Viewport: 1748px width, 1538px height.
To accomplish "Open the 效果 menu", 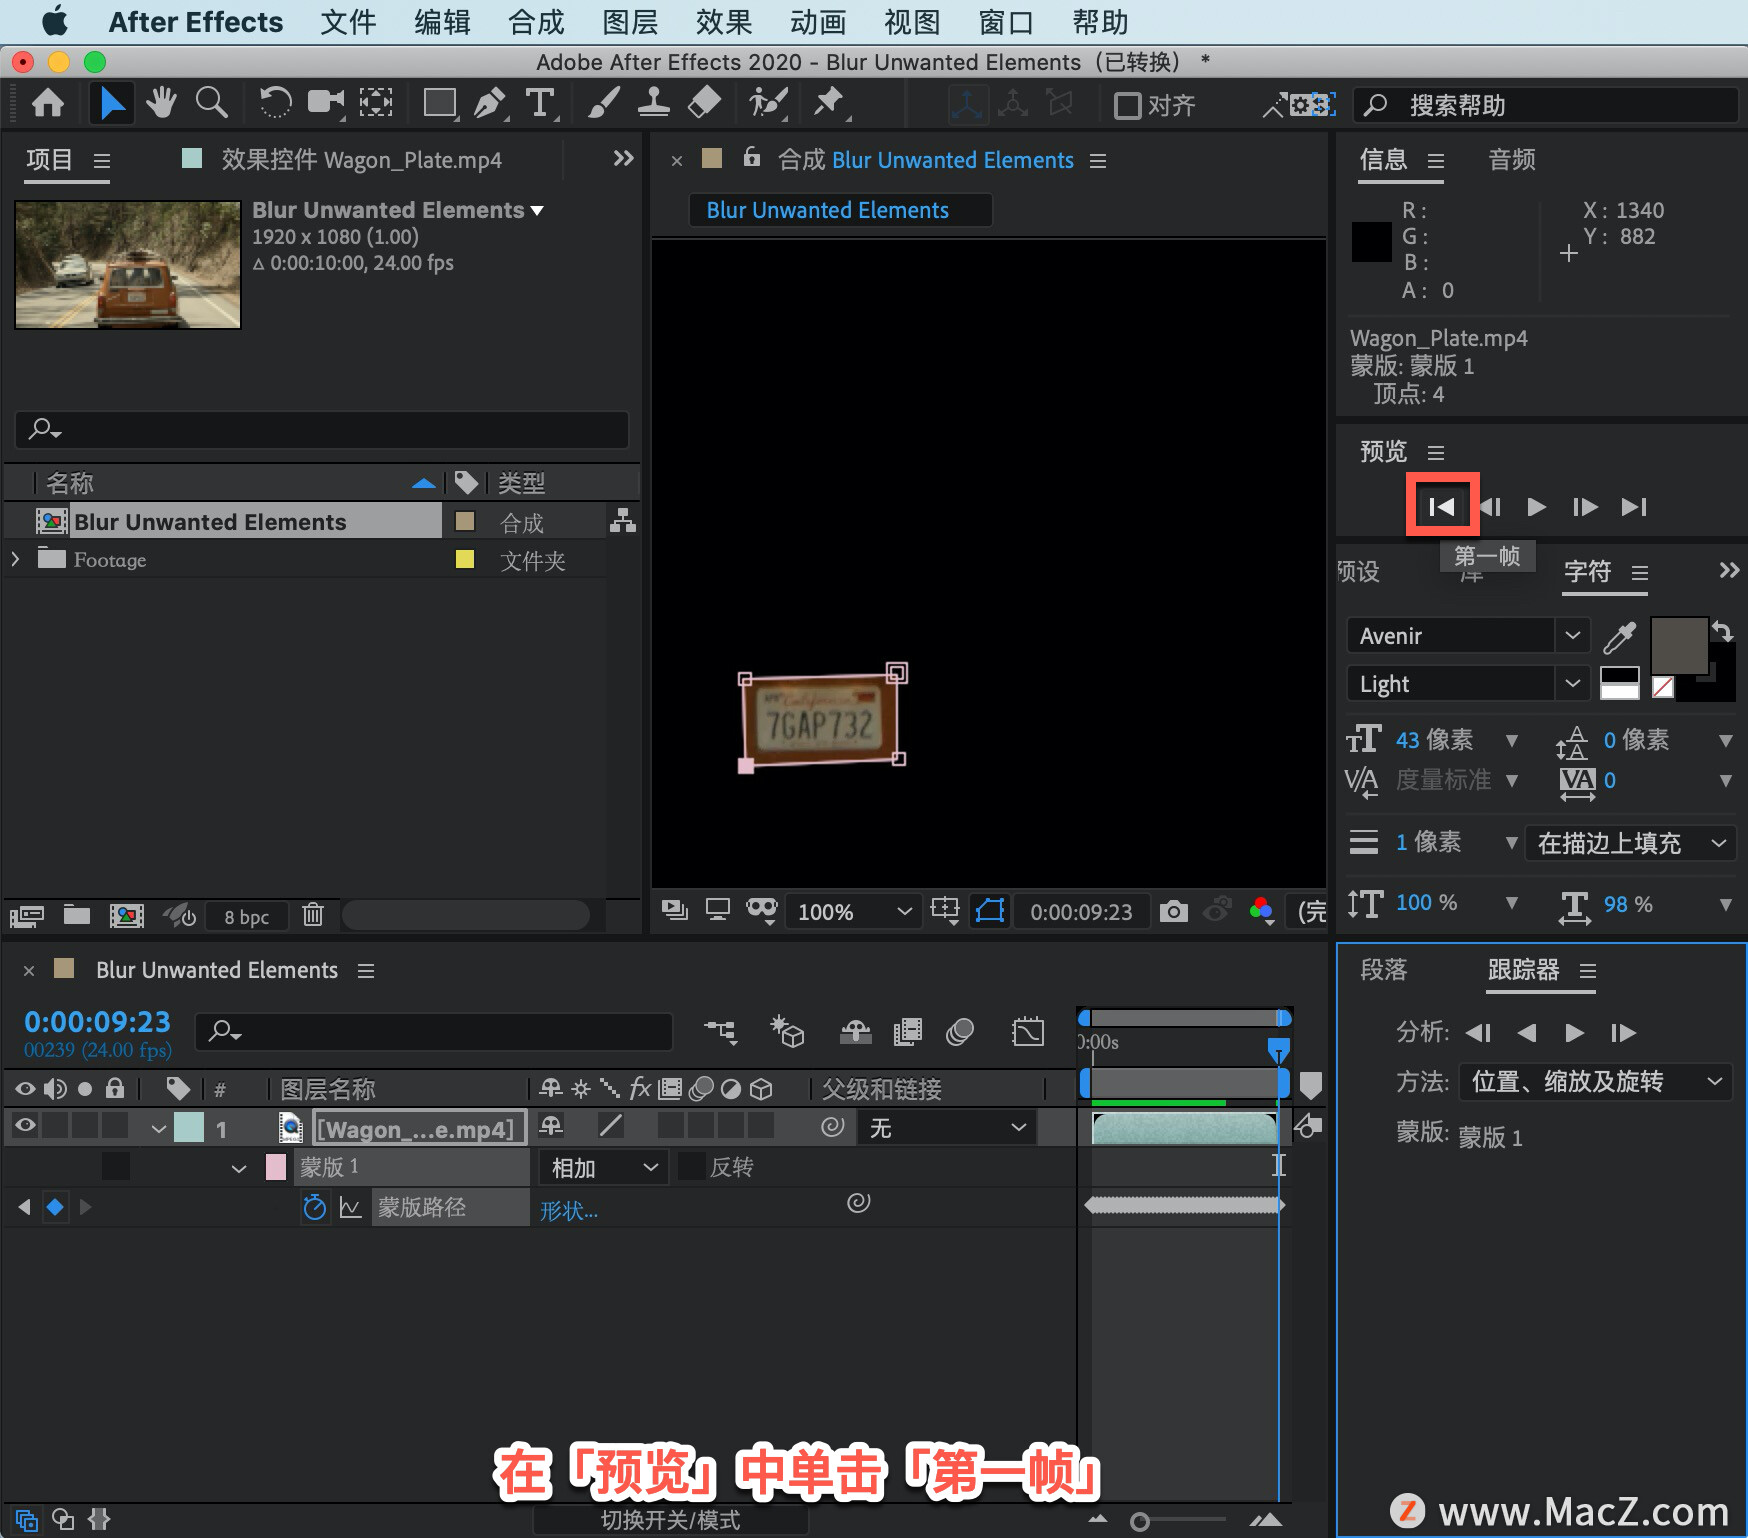I will click(724, 22).
